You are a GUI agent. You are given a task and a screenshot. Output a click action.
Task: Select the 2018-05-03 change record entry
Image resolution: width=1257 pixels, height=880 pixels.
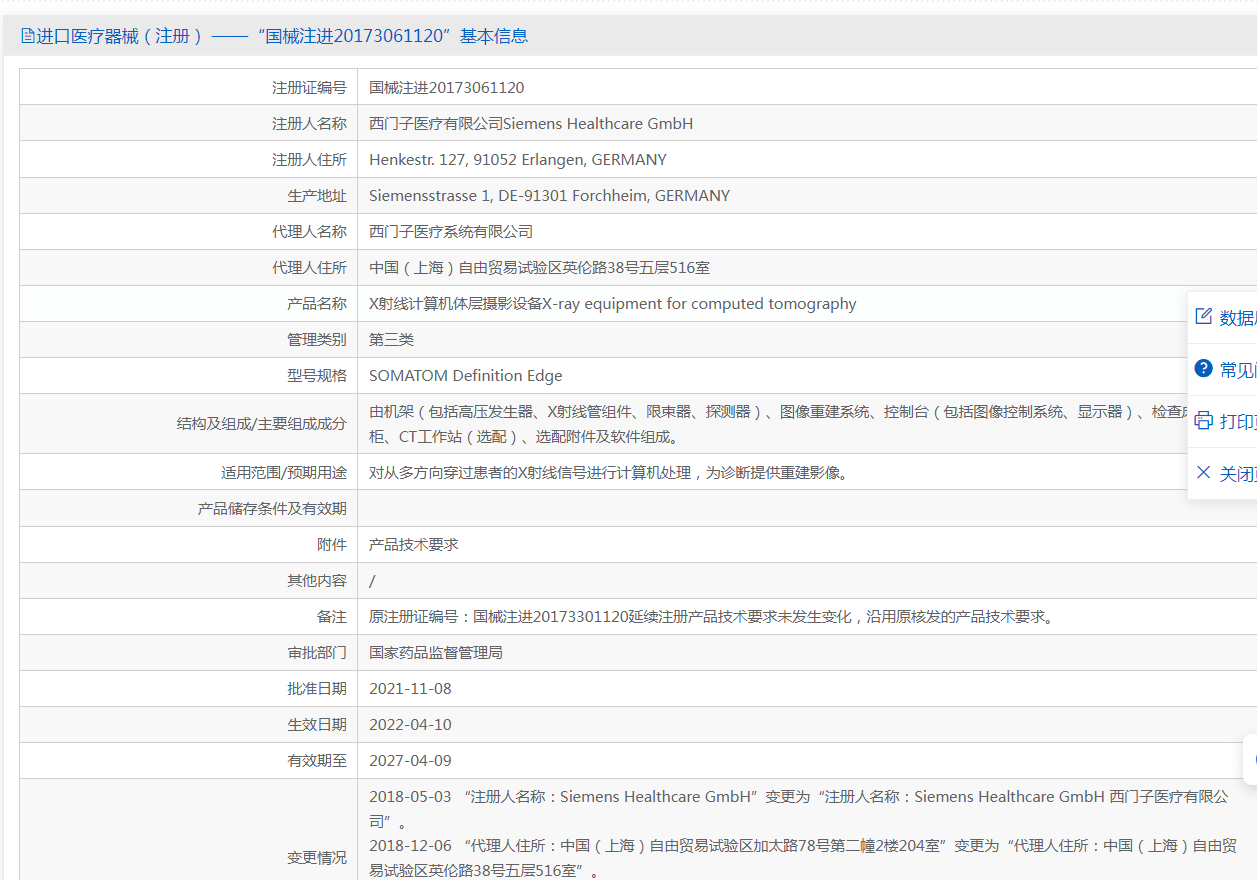pyautogui.click(x=799, y=809)
